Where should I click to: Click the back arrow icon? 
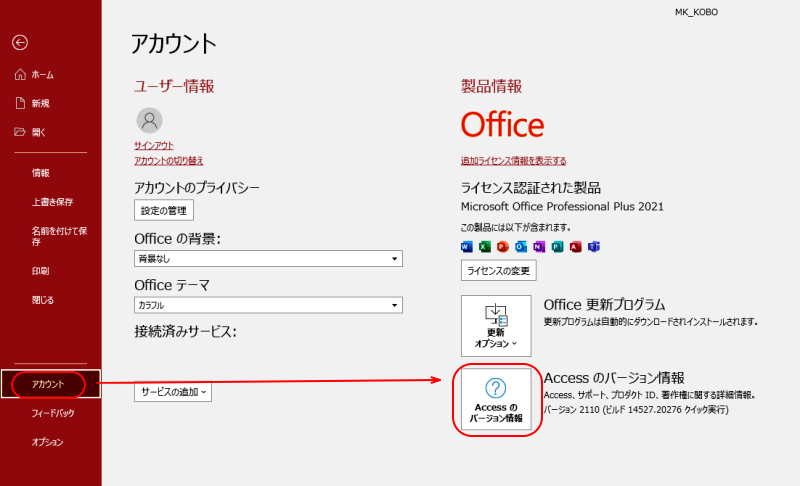20,42
